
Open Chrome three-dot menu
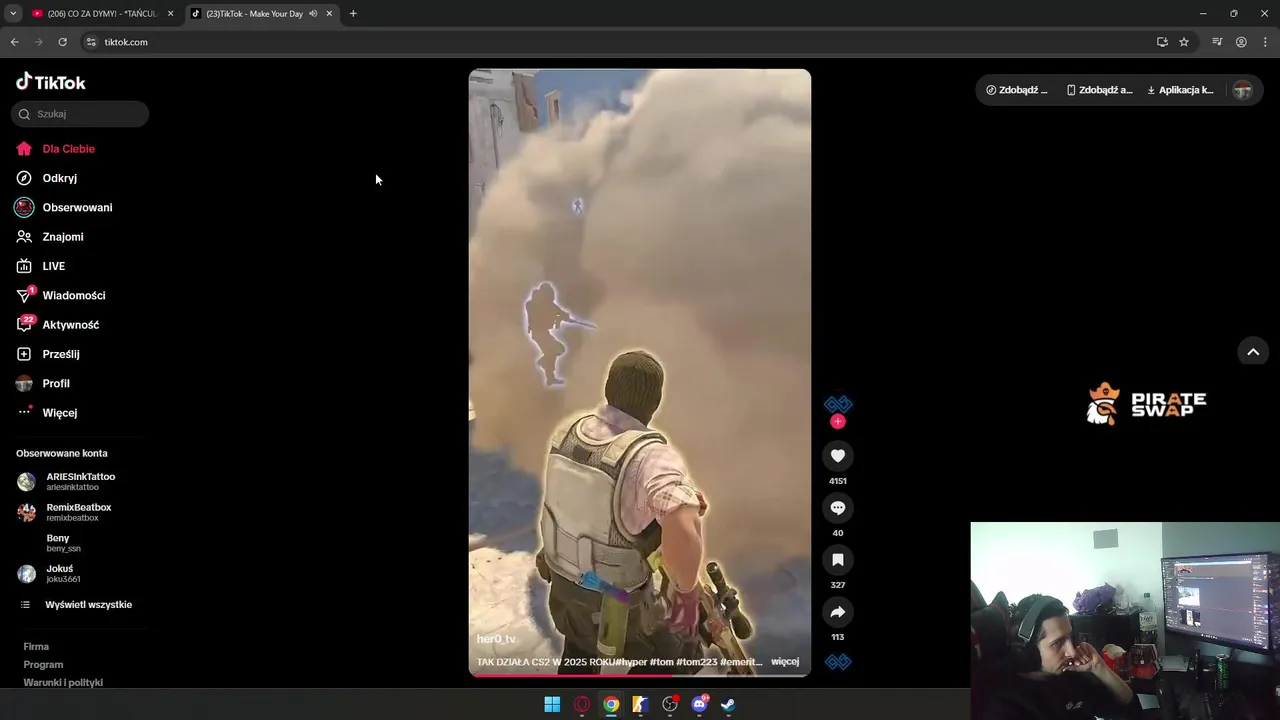click(1266, 42)
